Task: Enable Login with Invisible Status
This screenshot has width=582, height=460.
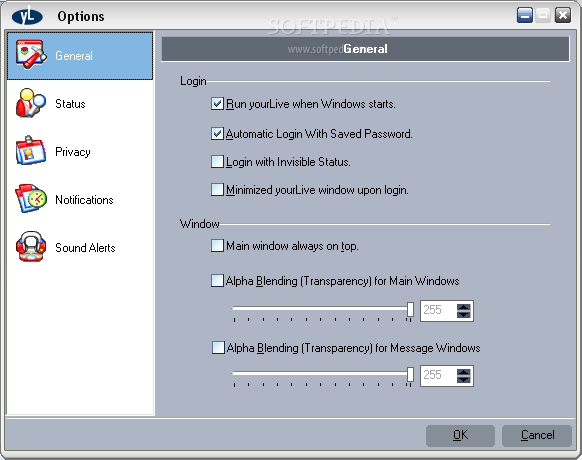Action: (x=217, y=162)
